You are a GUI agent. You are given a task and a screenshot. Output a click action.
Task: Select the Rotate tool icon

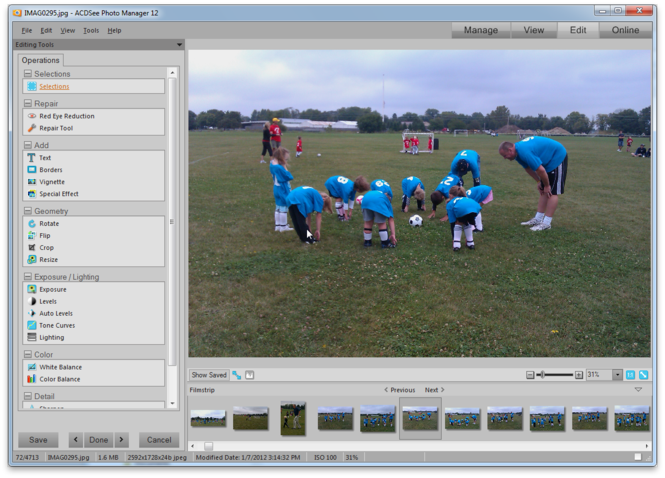pos(32,224)
